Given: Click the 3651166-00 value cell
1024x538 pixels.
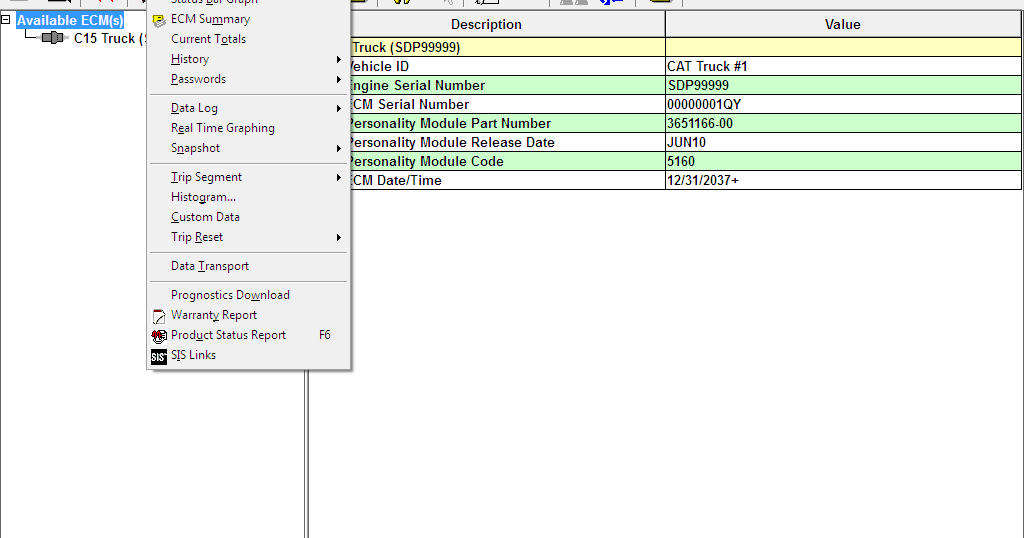Looking at the screenshot, I should click(843, 123).
